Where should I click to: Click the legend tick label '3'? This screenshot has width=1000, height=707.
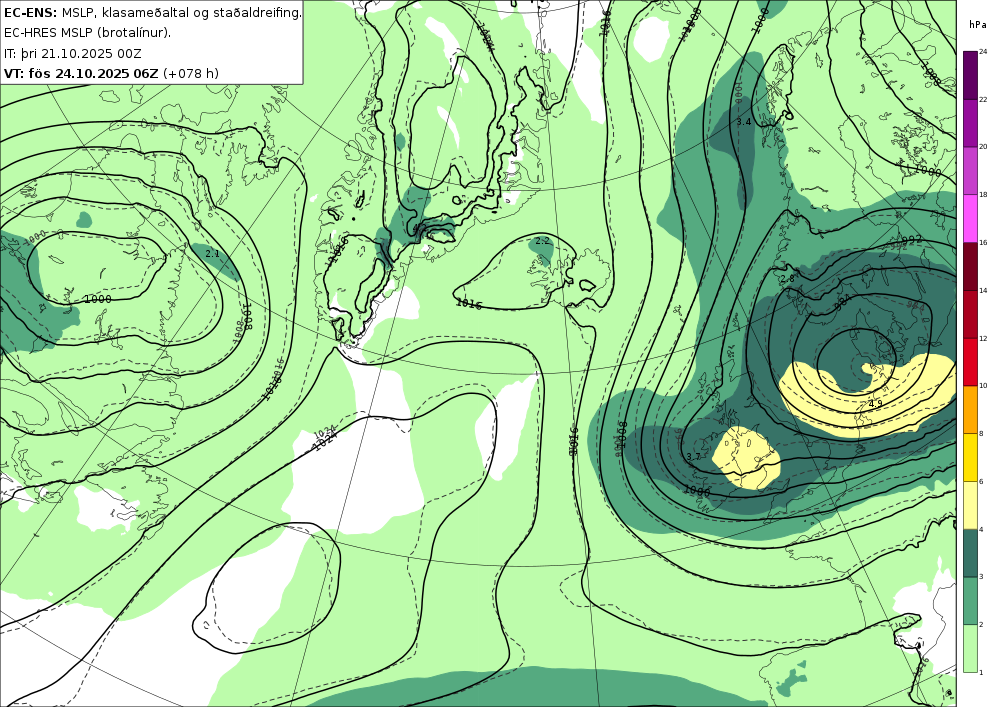[x=981, y=577]
